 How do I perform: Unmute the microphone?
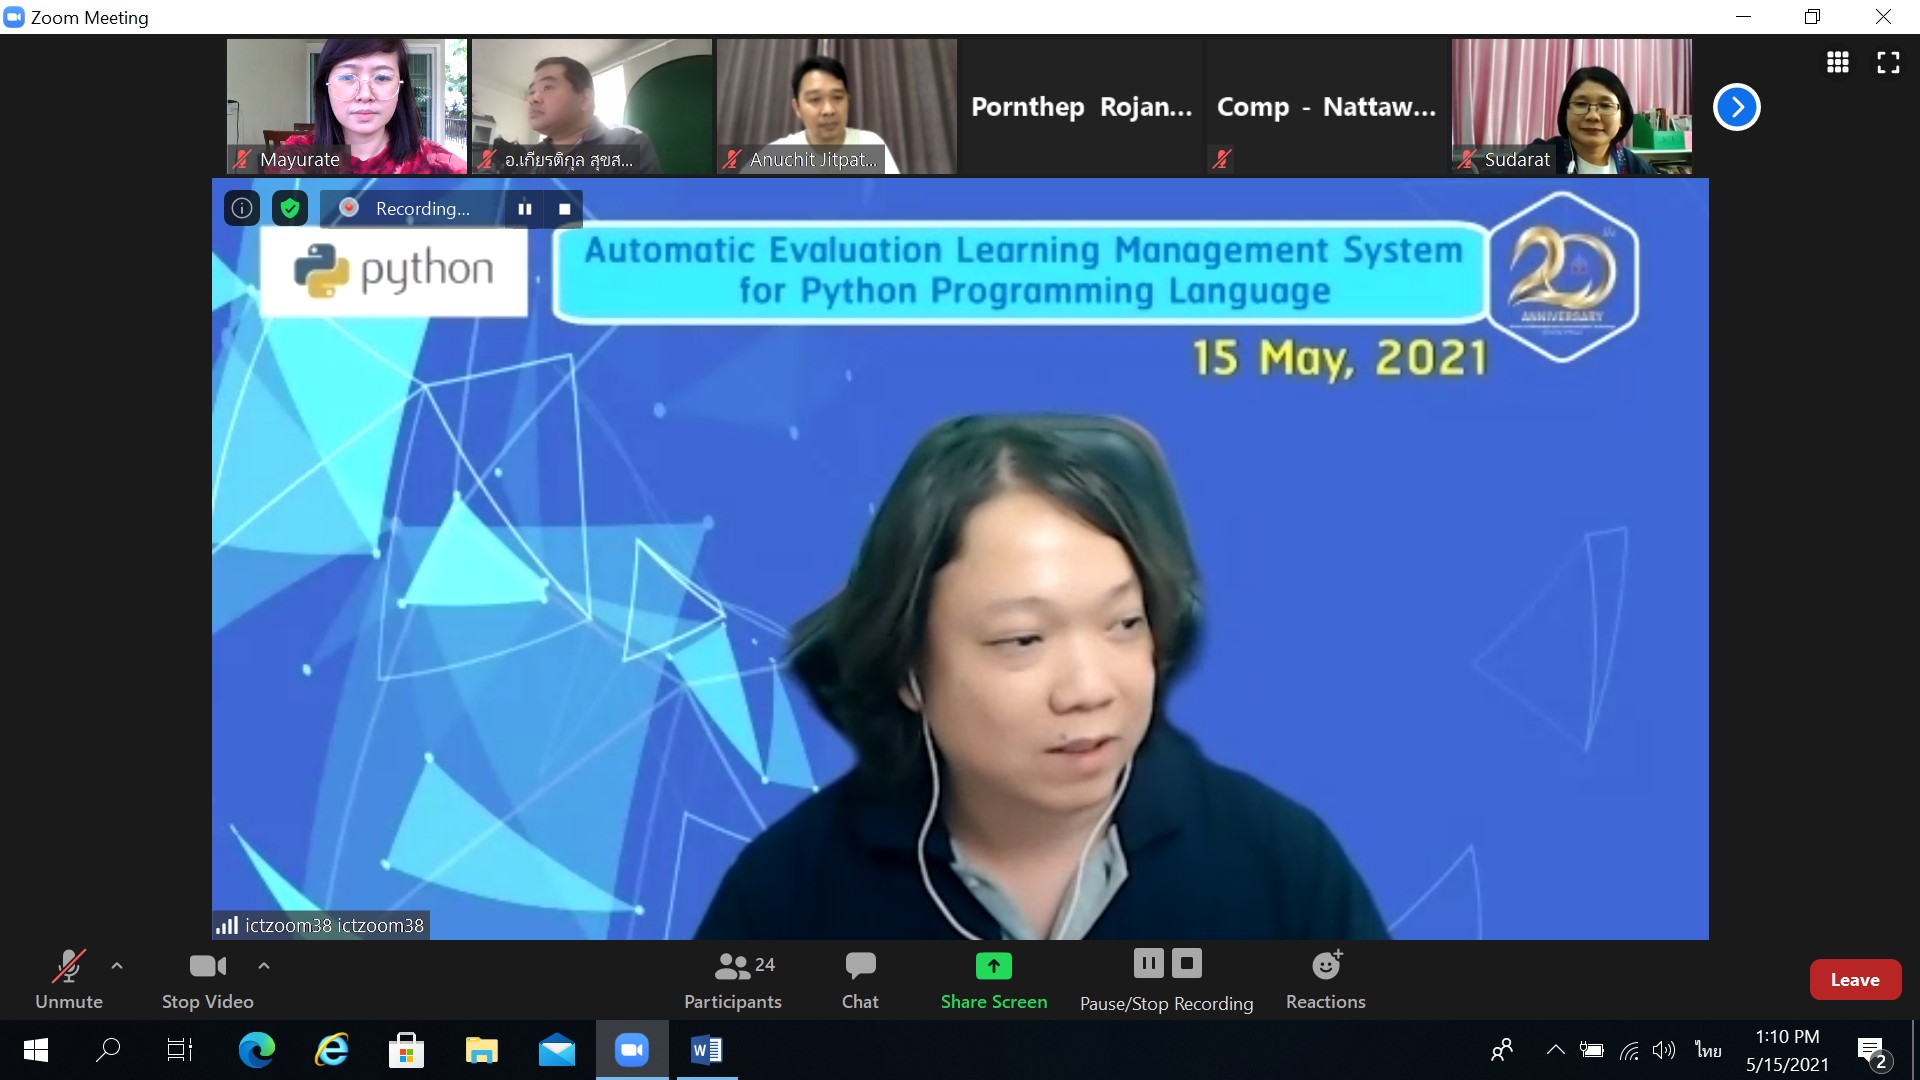(x=69, y=980)
